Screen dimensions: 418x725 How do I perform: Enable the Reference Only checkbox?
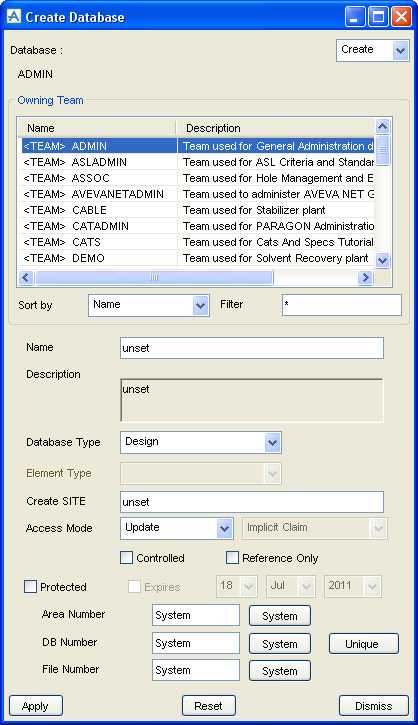(232, 558)
